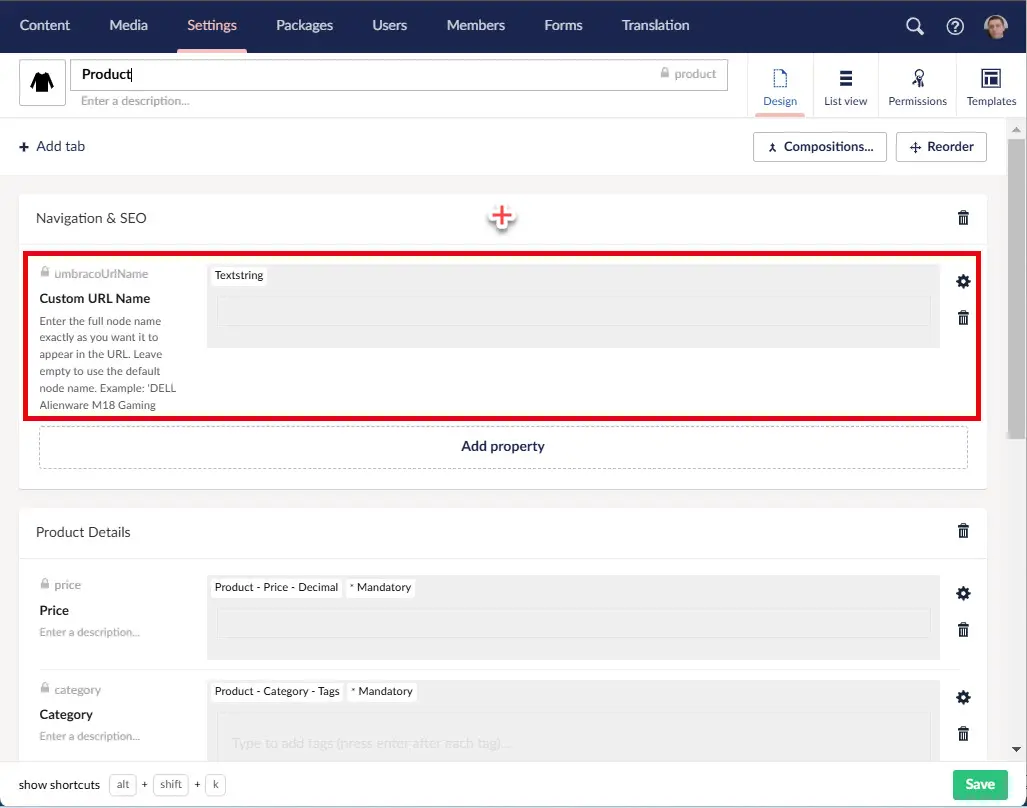This screenshot has height=808, width=1027.
Task: Click the Add property button
Action: (x=502, y=446)
